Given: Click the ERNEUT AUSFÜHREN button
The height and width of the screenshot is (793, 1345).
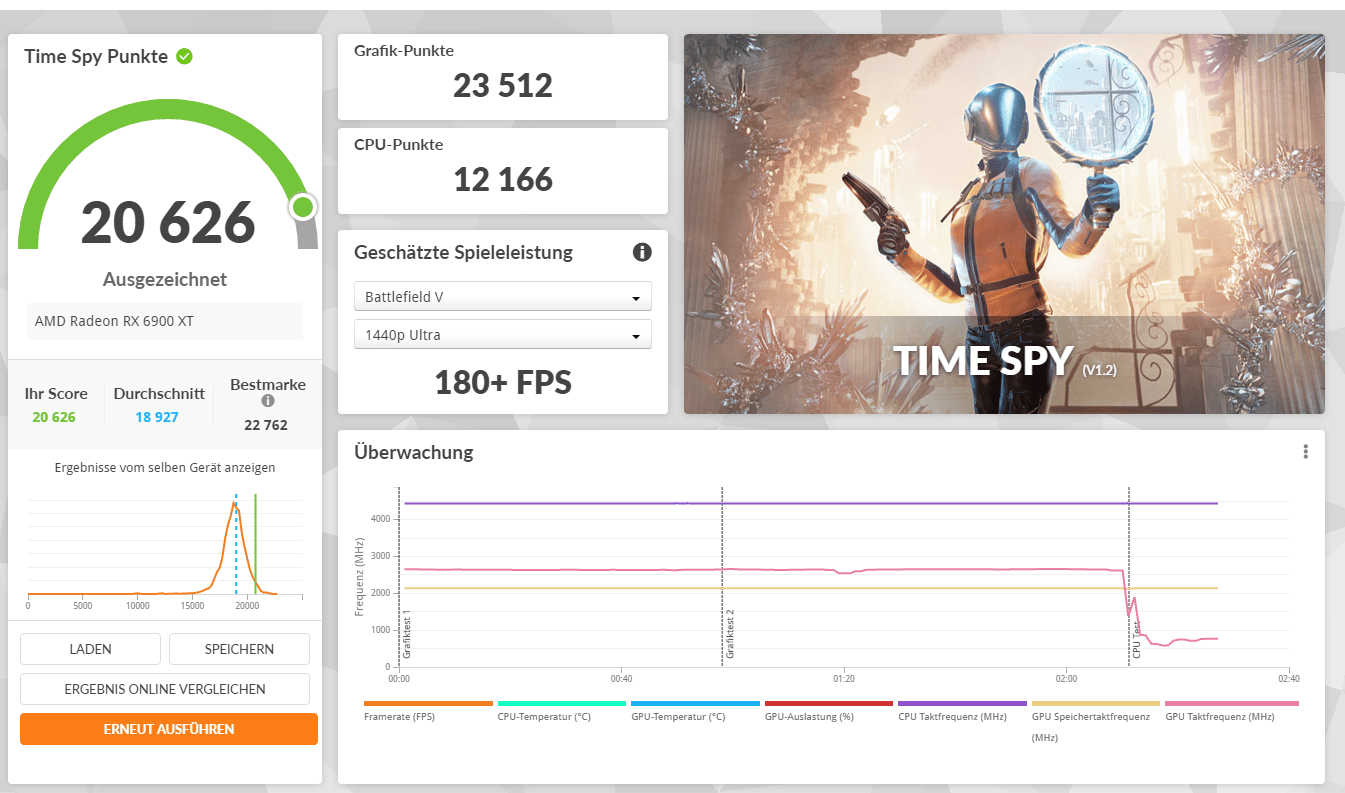Looking at the screenshot, I should click(169, 729).
